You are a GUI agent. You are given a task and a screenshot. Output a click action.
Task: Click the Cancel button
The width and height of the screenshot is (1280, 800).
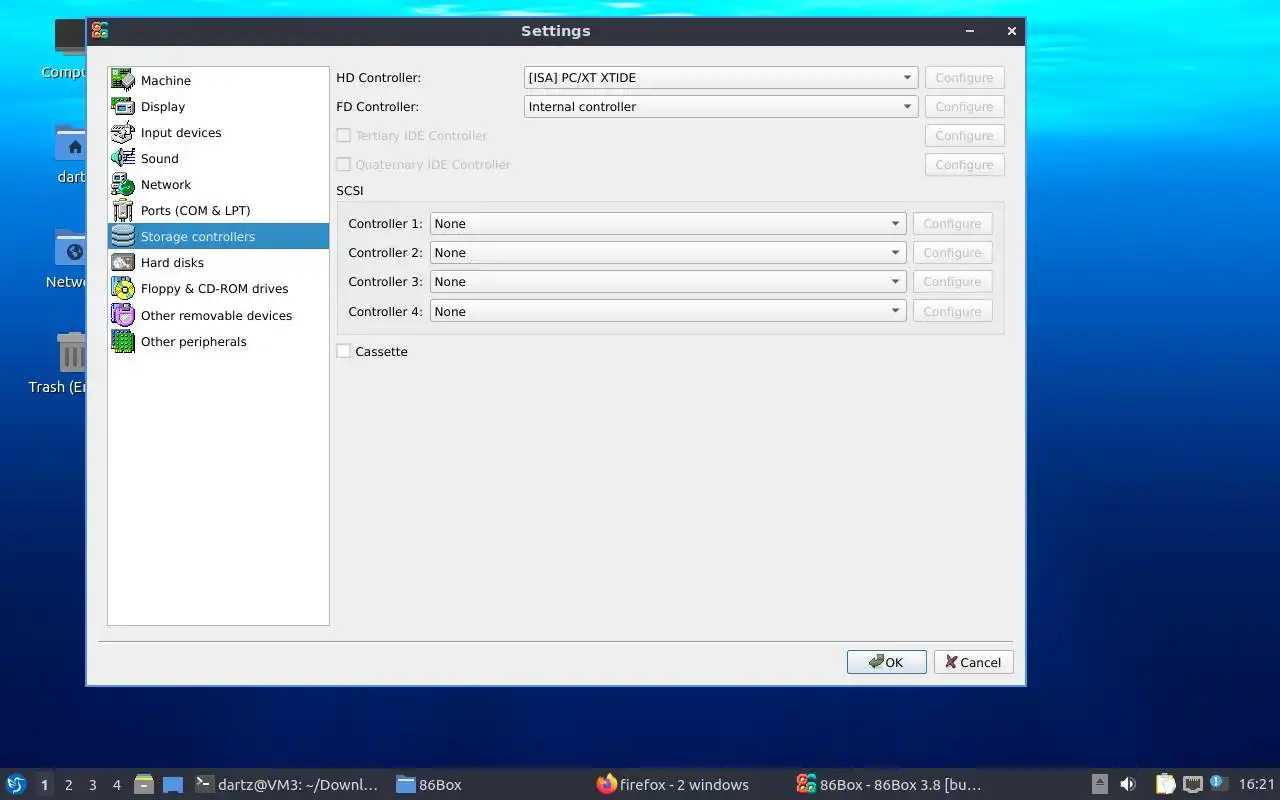click(973, 662)
